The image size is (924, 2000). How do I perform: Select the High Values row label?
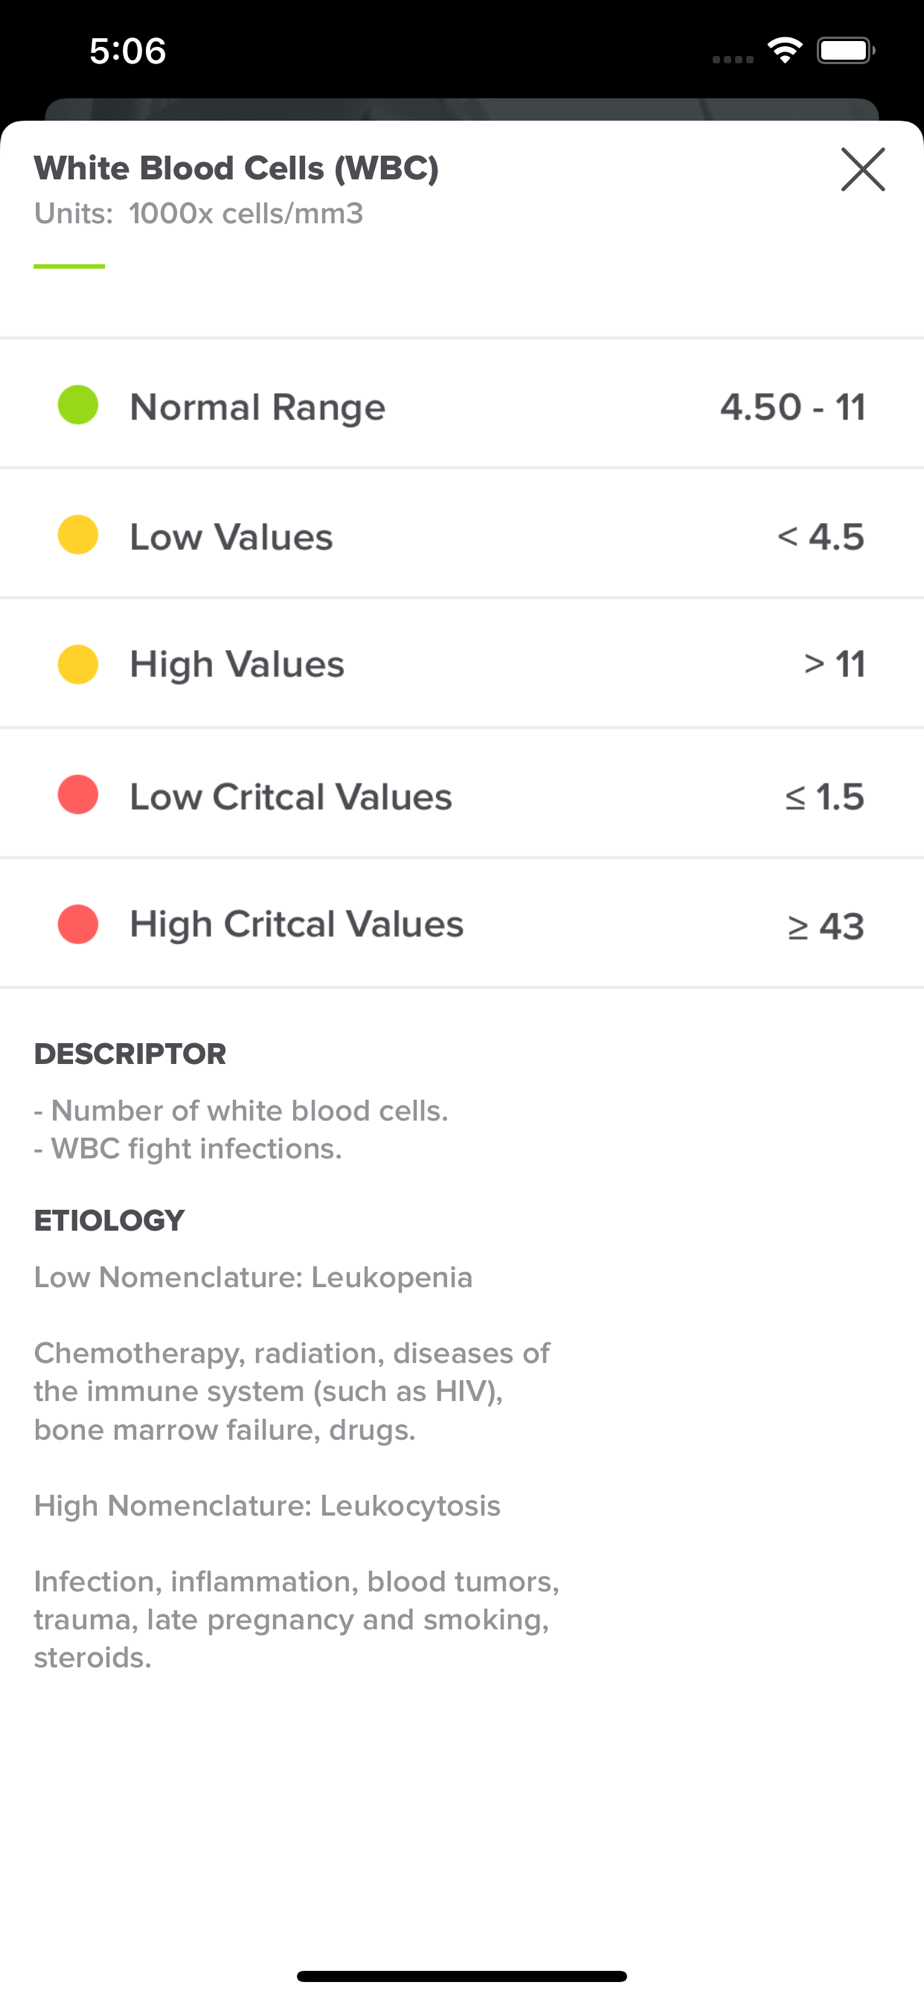tap(237, 665)
